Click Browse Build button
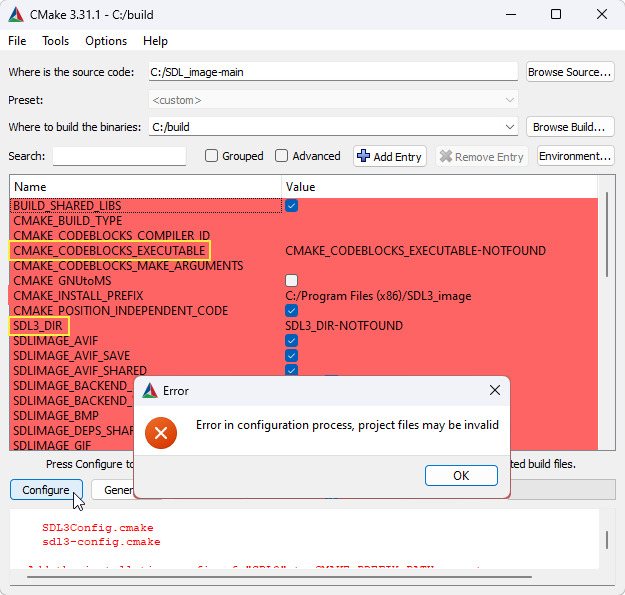This screenshot has width=625, height=595. pos(570,127)
